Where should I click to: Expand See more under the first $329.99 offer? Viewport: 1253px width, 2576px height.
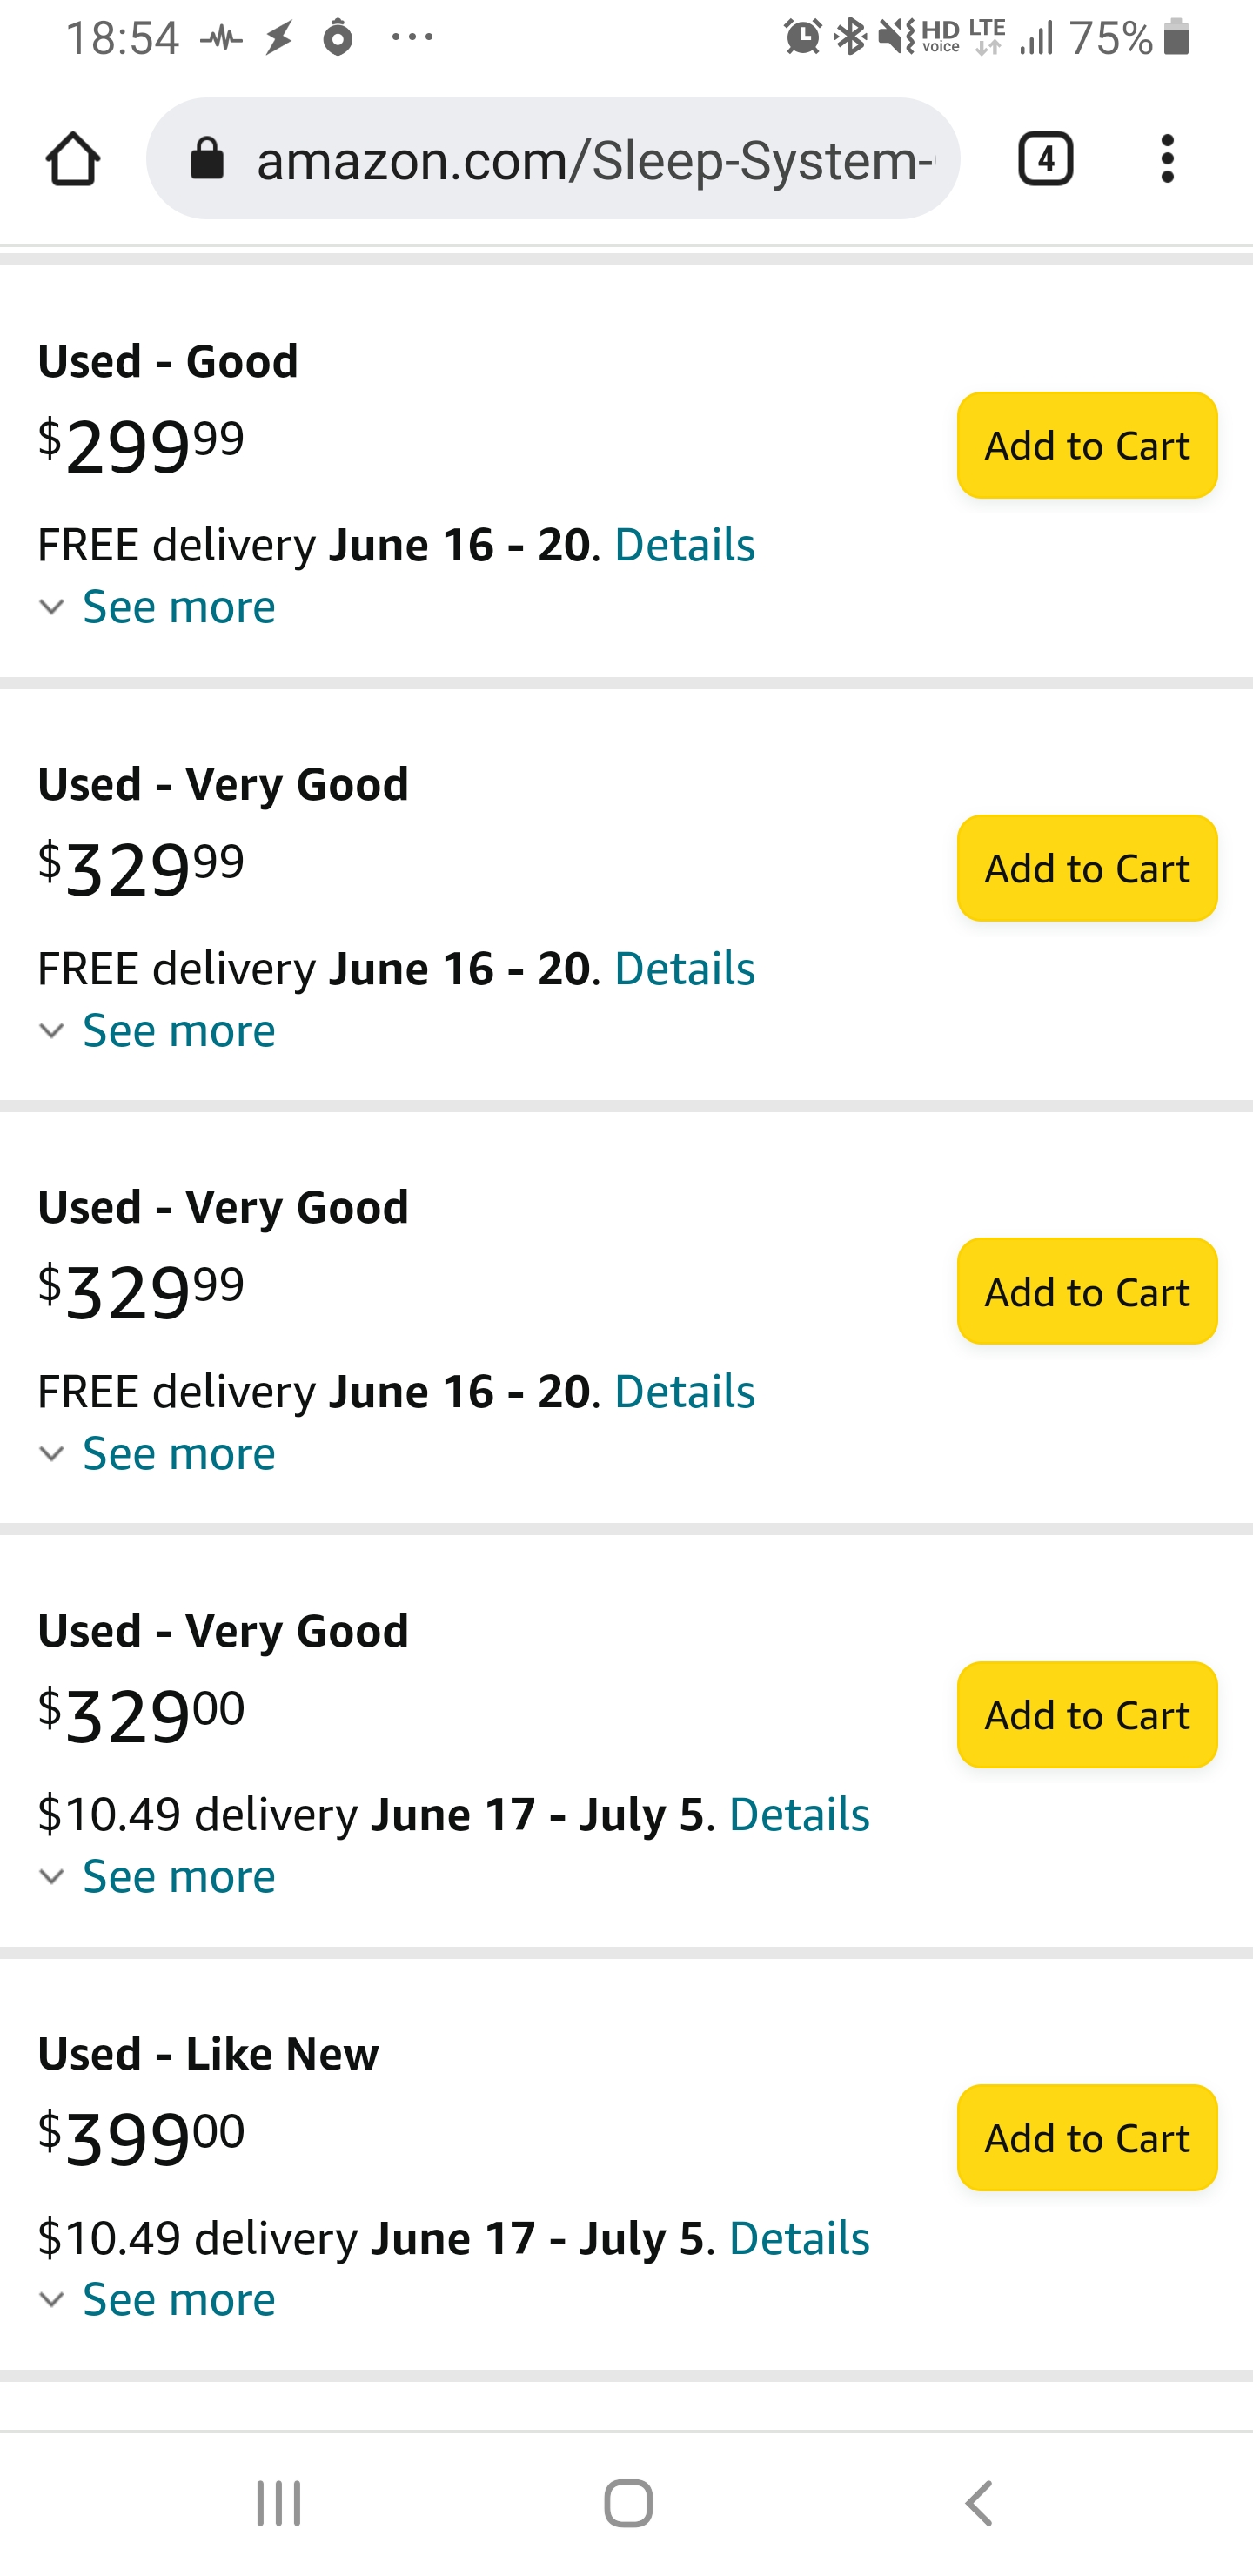tap(178, 1031)
